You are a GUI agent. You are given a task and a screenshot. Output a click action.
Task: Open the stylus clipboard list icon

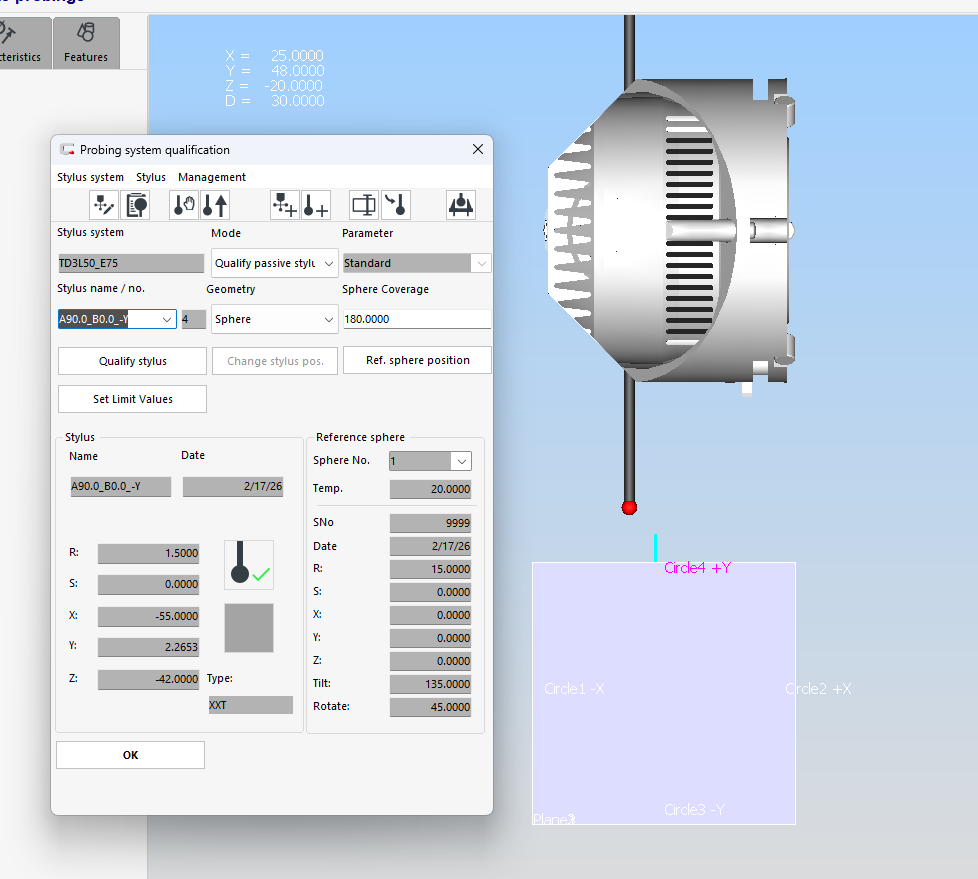(x=135, y=205)
